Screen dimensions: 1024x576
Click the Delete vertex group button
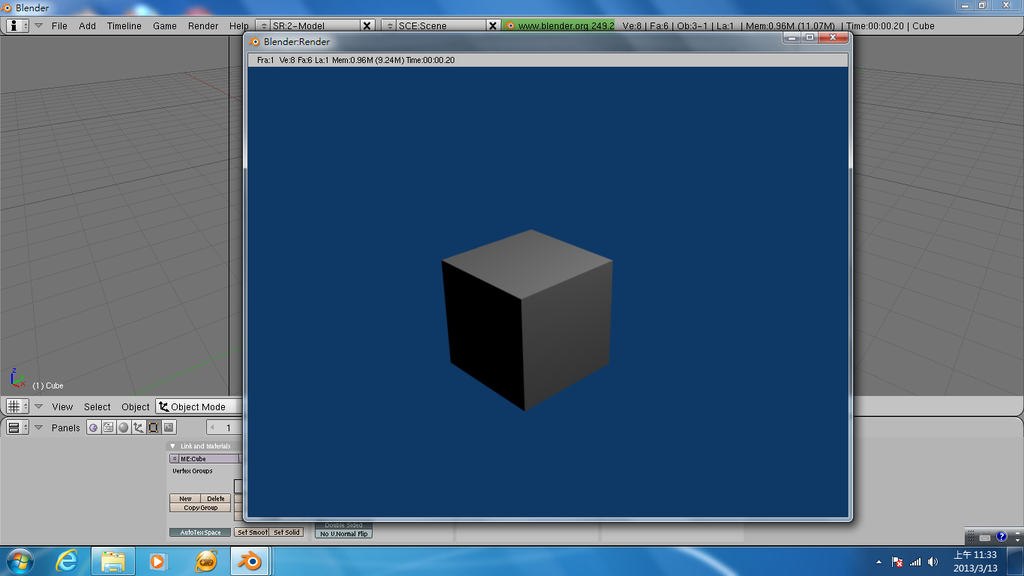tap(216, 498)
